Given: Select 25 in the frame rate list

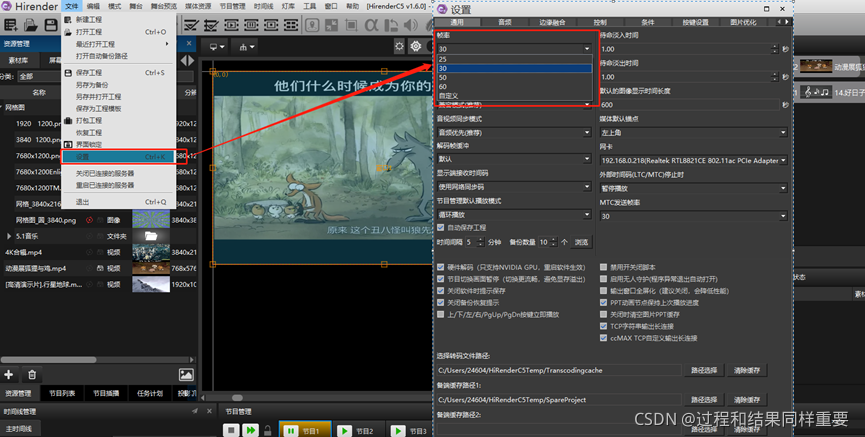Looking at the screenshot, I should coord(514,59).
